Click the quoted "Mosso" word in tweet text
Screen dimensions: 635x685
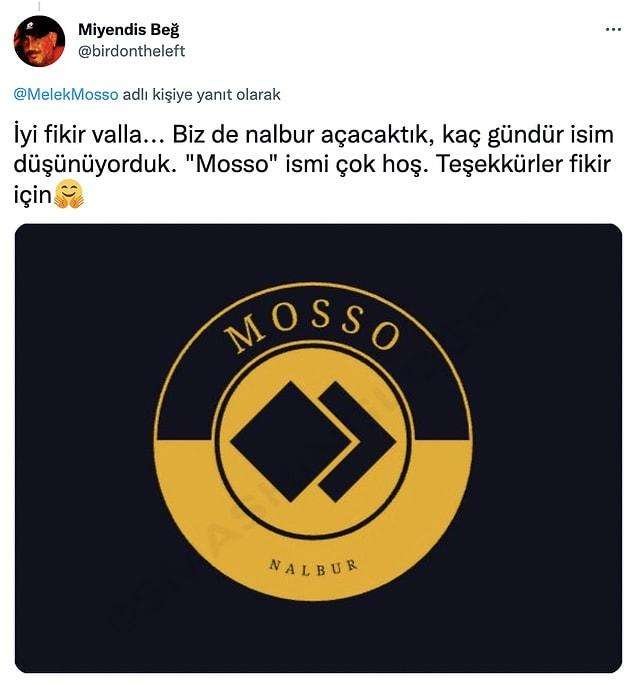(235, 164)
